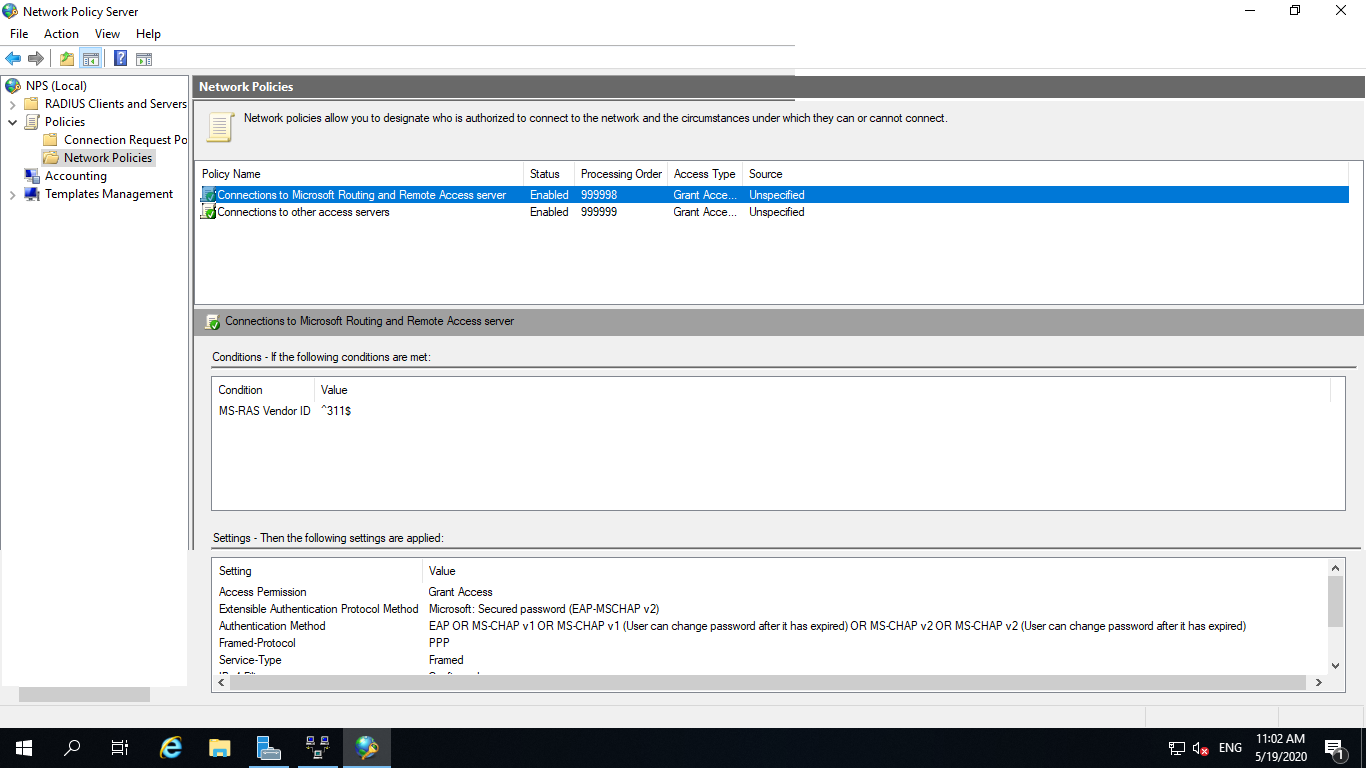Viewport: 1366px width, 768px height.
Task: Click the ^311$ condition value
Action: (336, 411)
